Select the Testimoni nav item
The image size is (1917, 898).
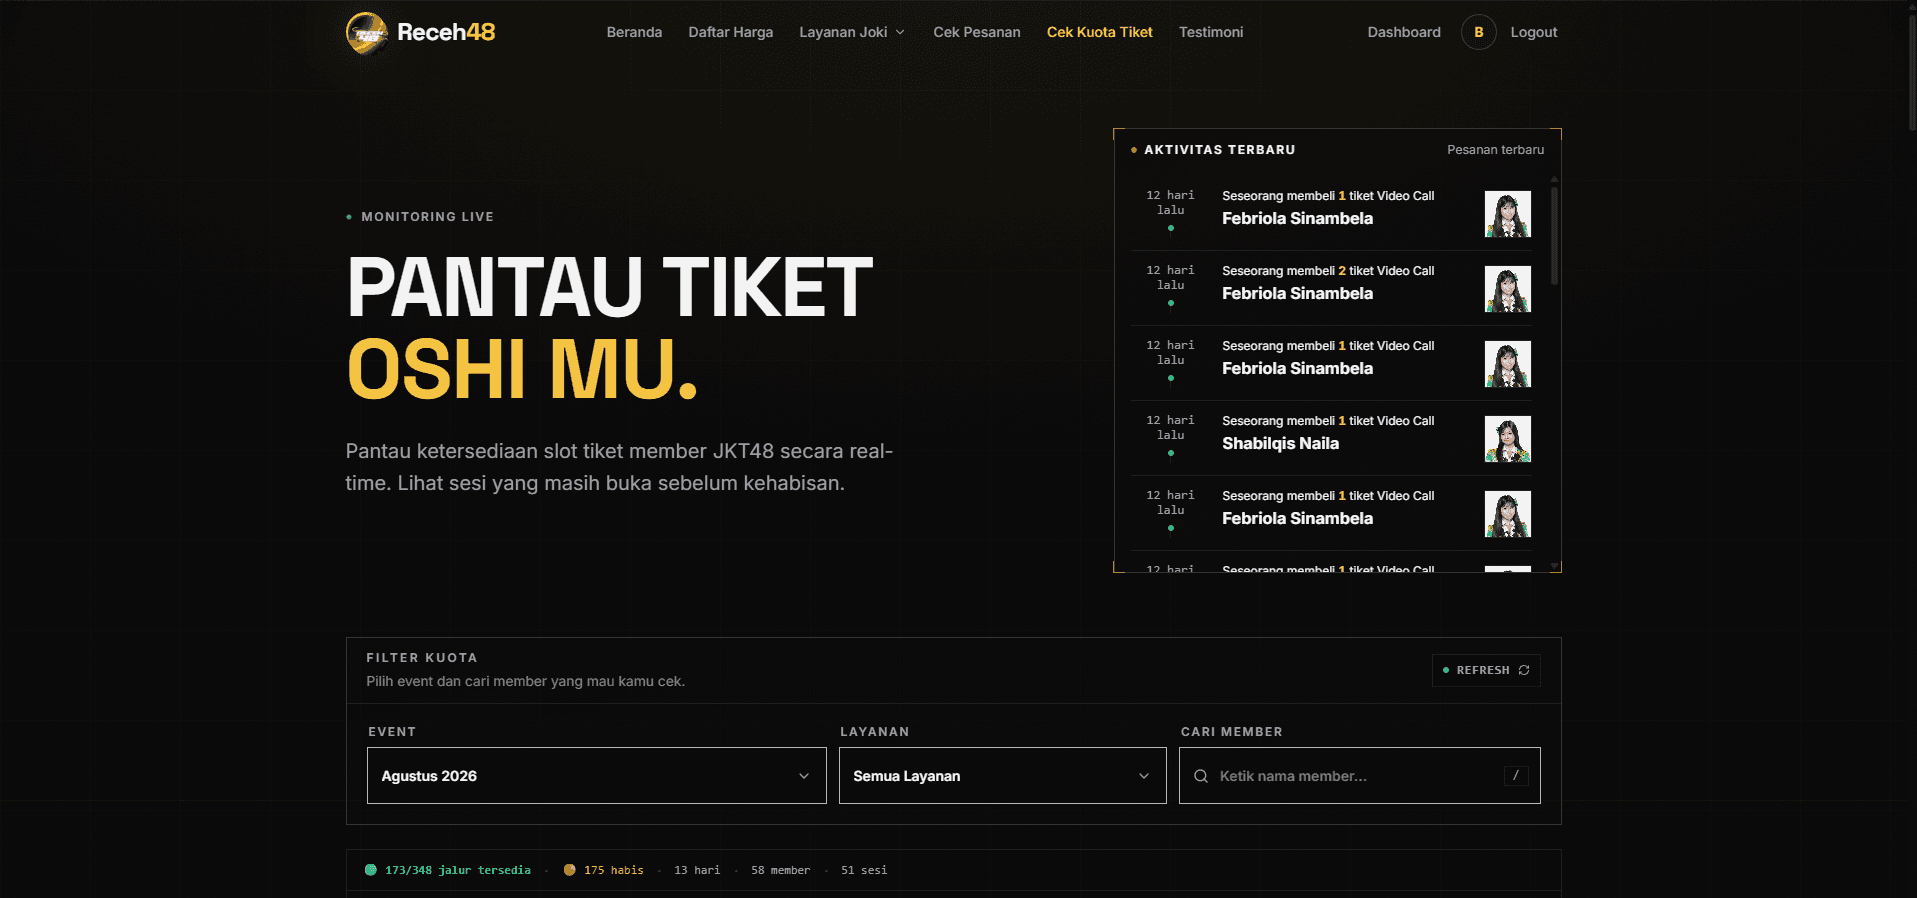click(1211, 32)
